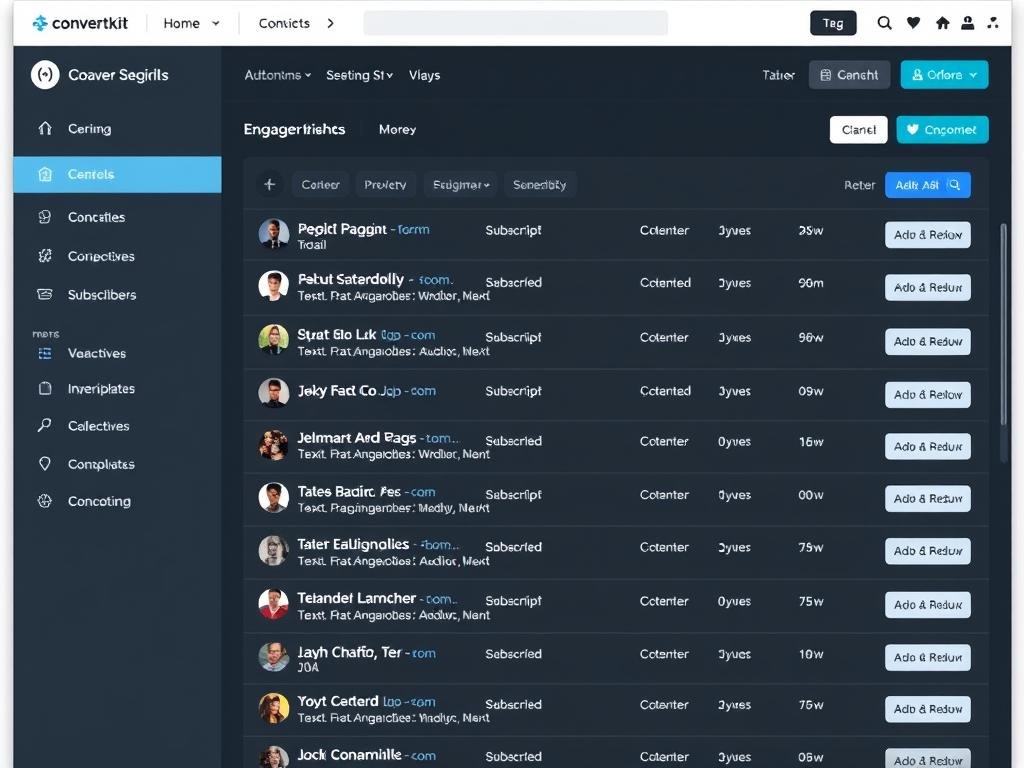This screenshot has height=768, width=1024.
Task: Open search using the magnifier icon
Action: (x=884, y=22)
